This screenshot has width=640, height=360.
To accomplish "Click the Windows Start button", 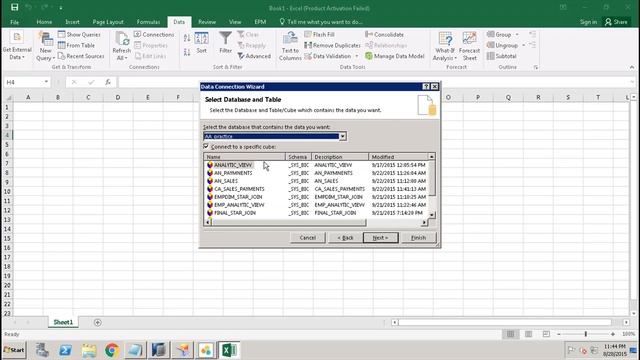I will 14,350.
